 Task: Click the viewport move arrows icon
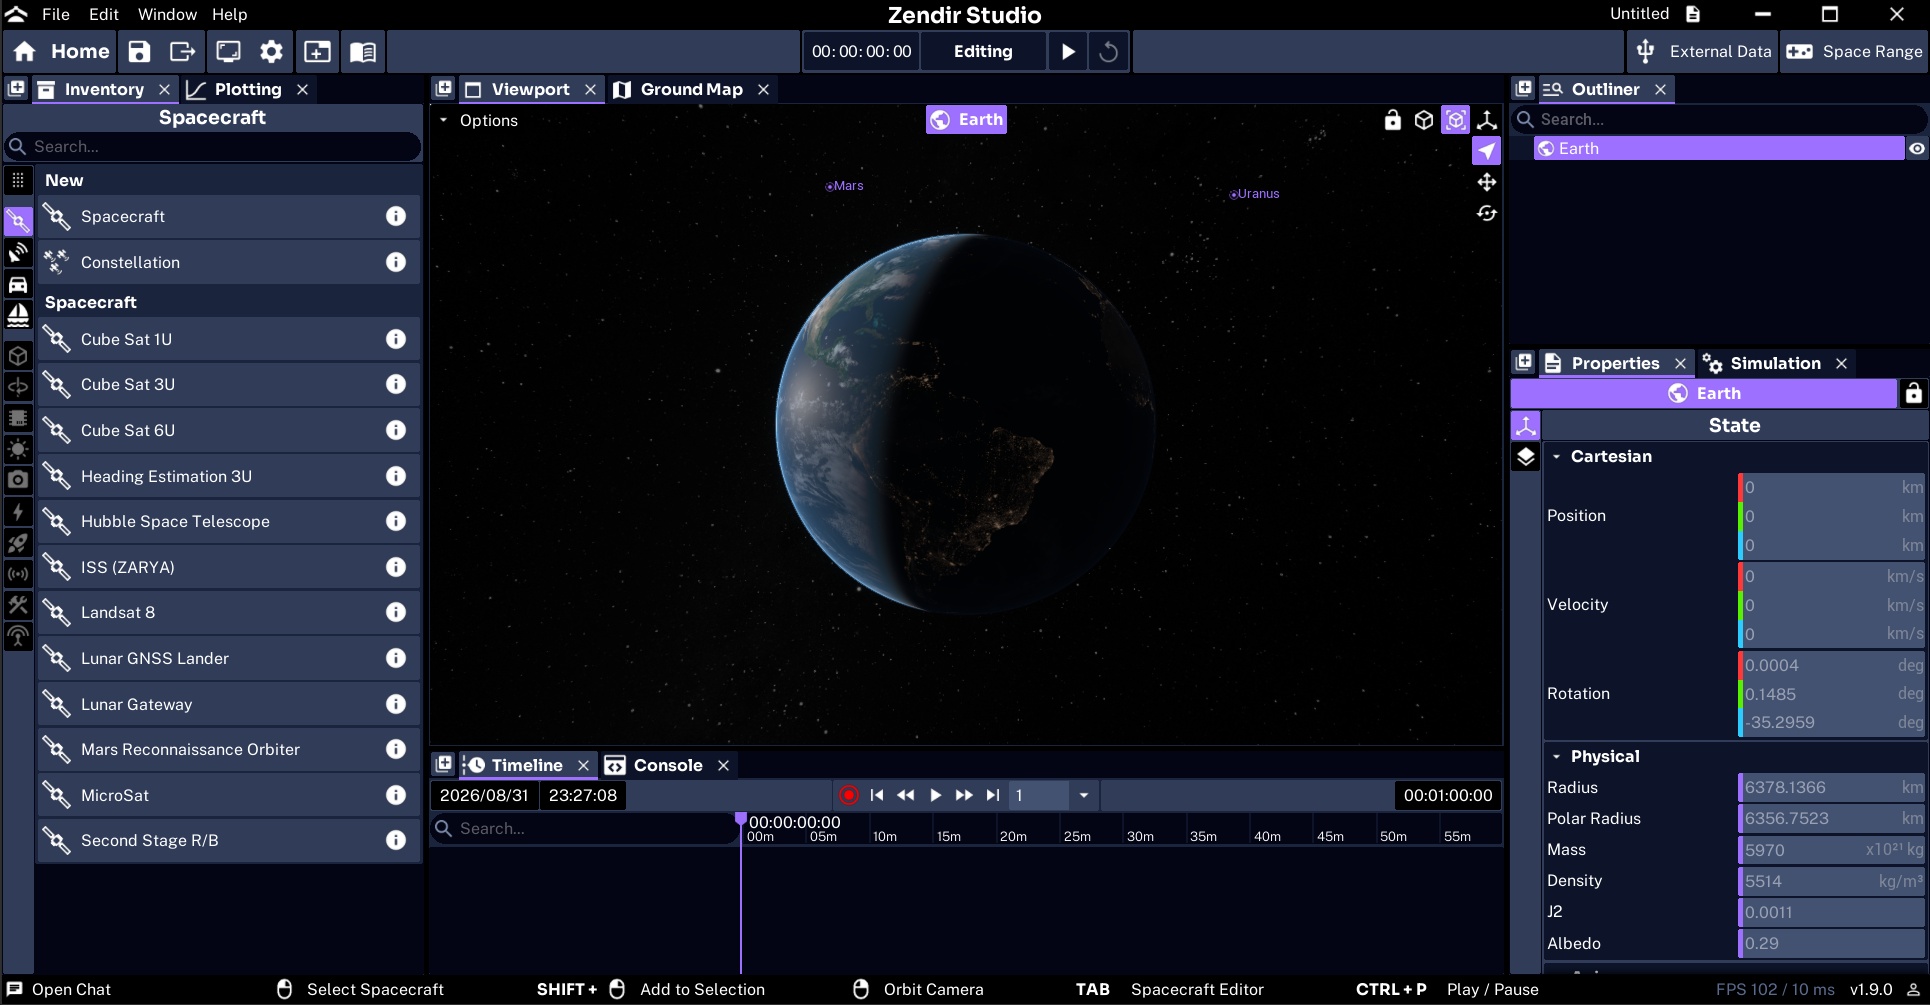pos(1487,182)
